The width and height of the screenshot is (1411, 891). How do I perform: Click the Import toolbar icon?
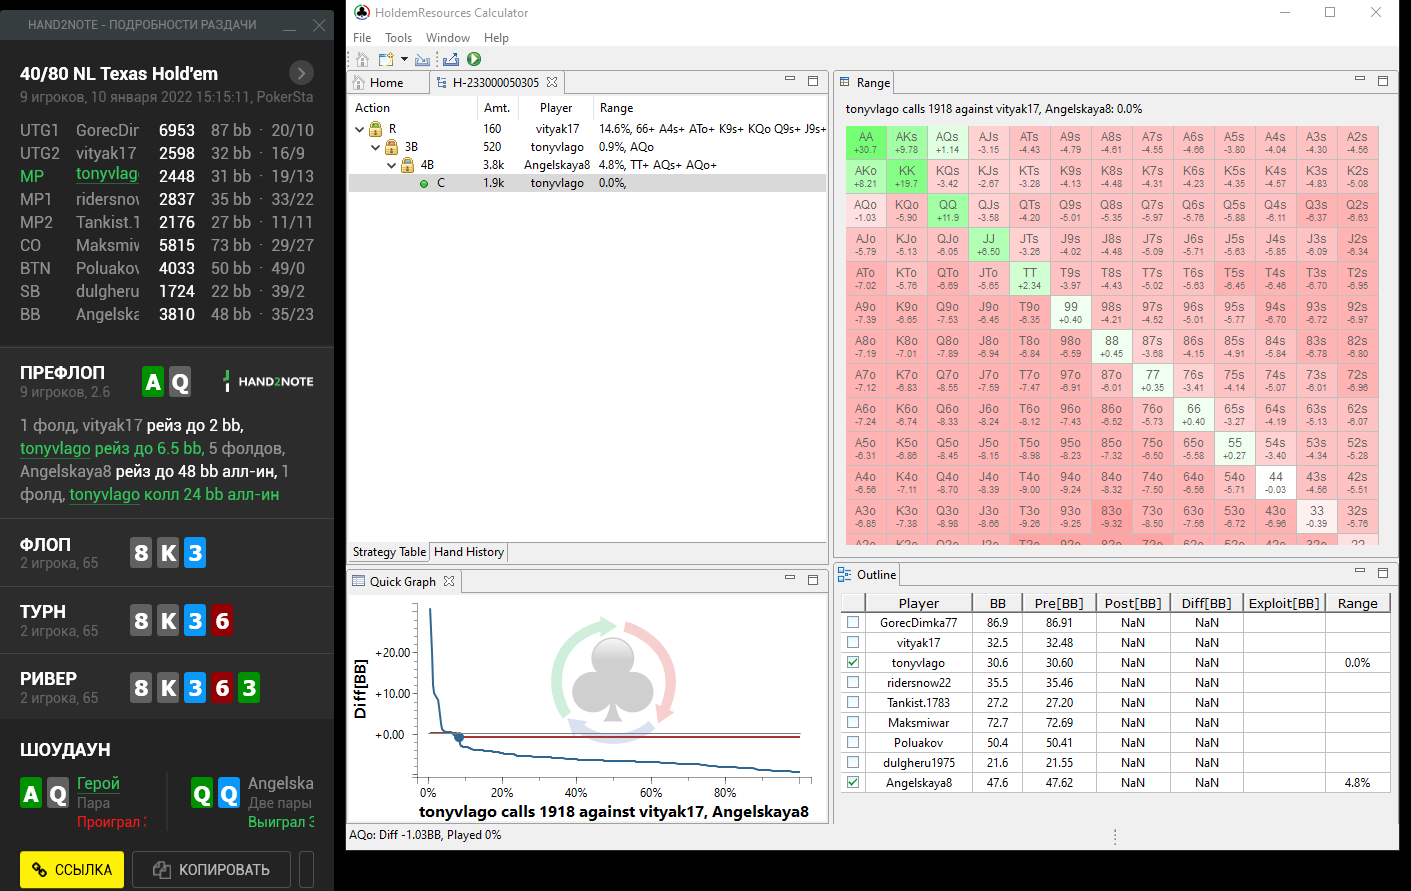click(423, 60)
